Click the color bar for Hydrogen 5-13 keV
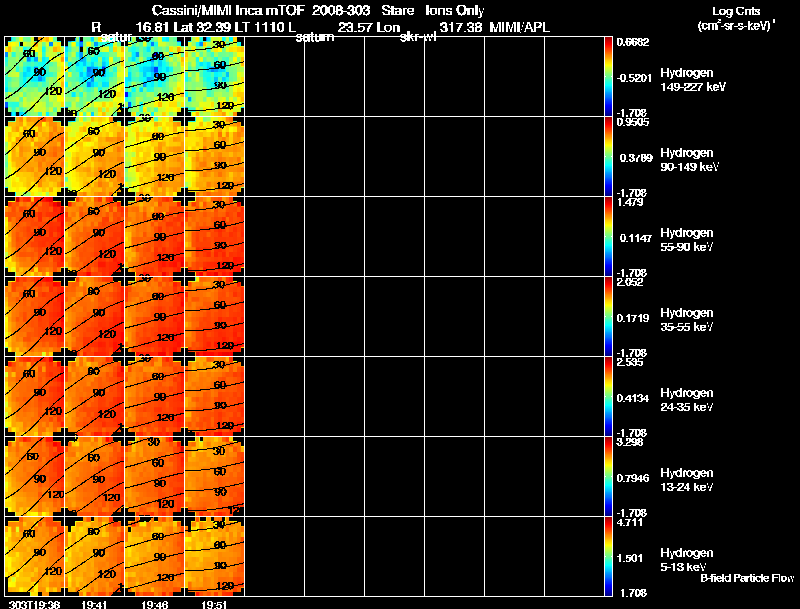Viewport: 800px width, 609px height. tap(608, 556)
